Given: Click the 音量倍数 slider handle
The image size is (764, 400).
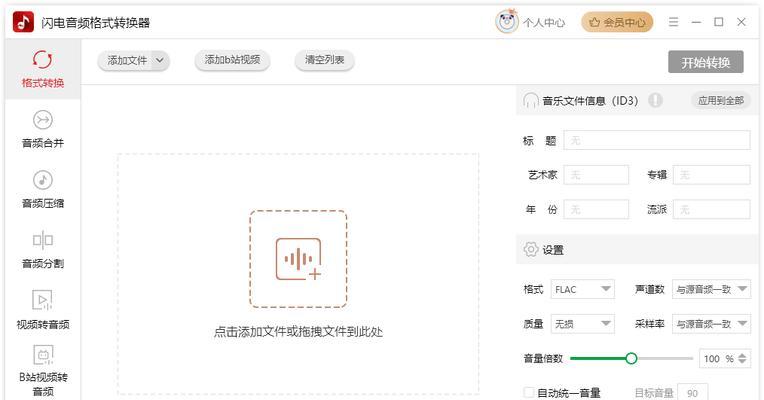Looking at the screenshot, I should click(631, 359).
